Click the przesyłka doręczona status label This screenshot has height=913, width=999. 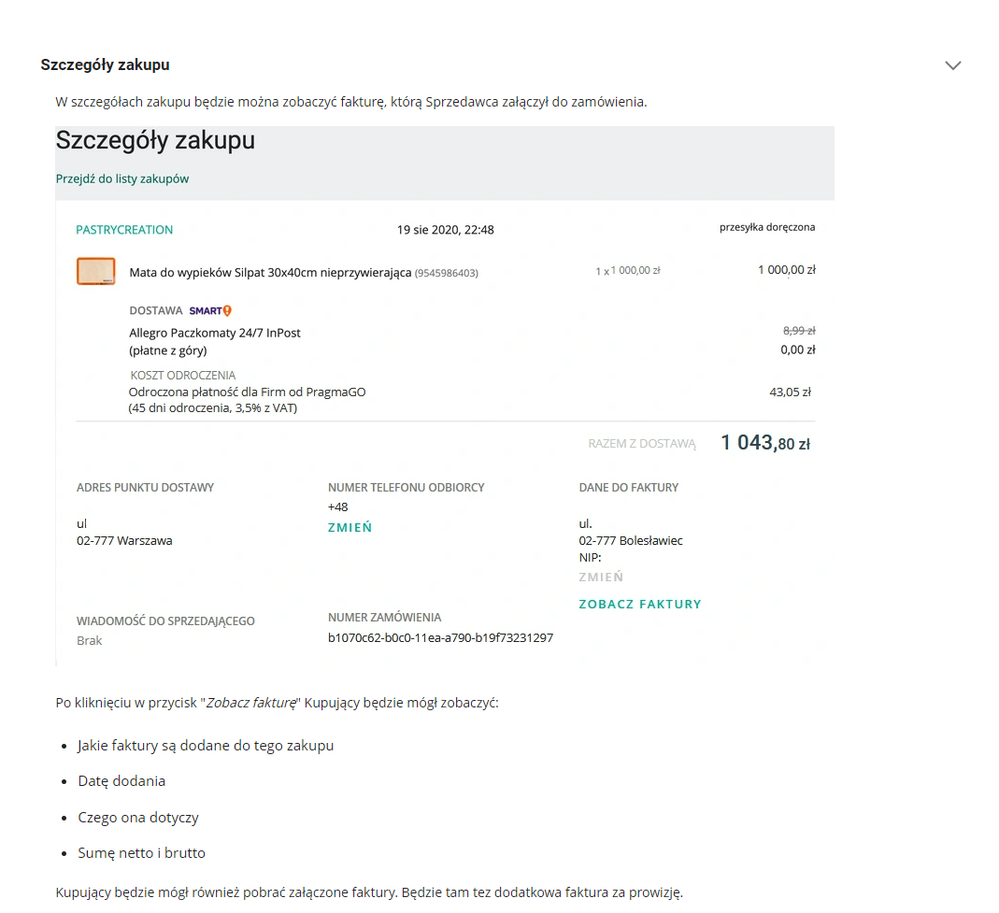(767, 227)
